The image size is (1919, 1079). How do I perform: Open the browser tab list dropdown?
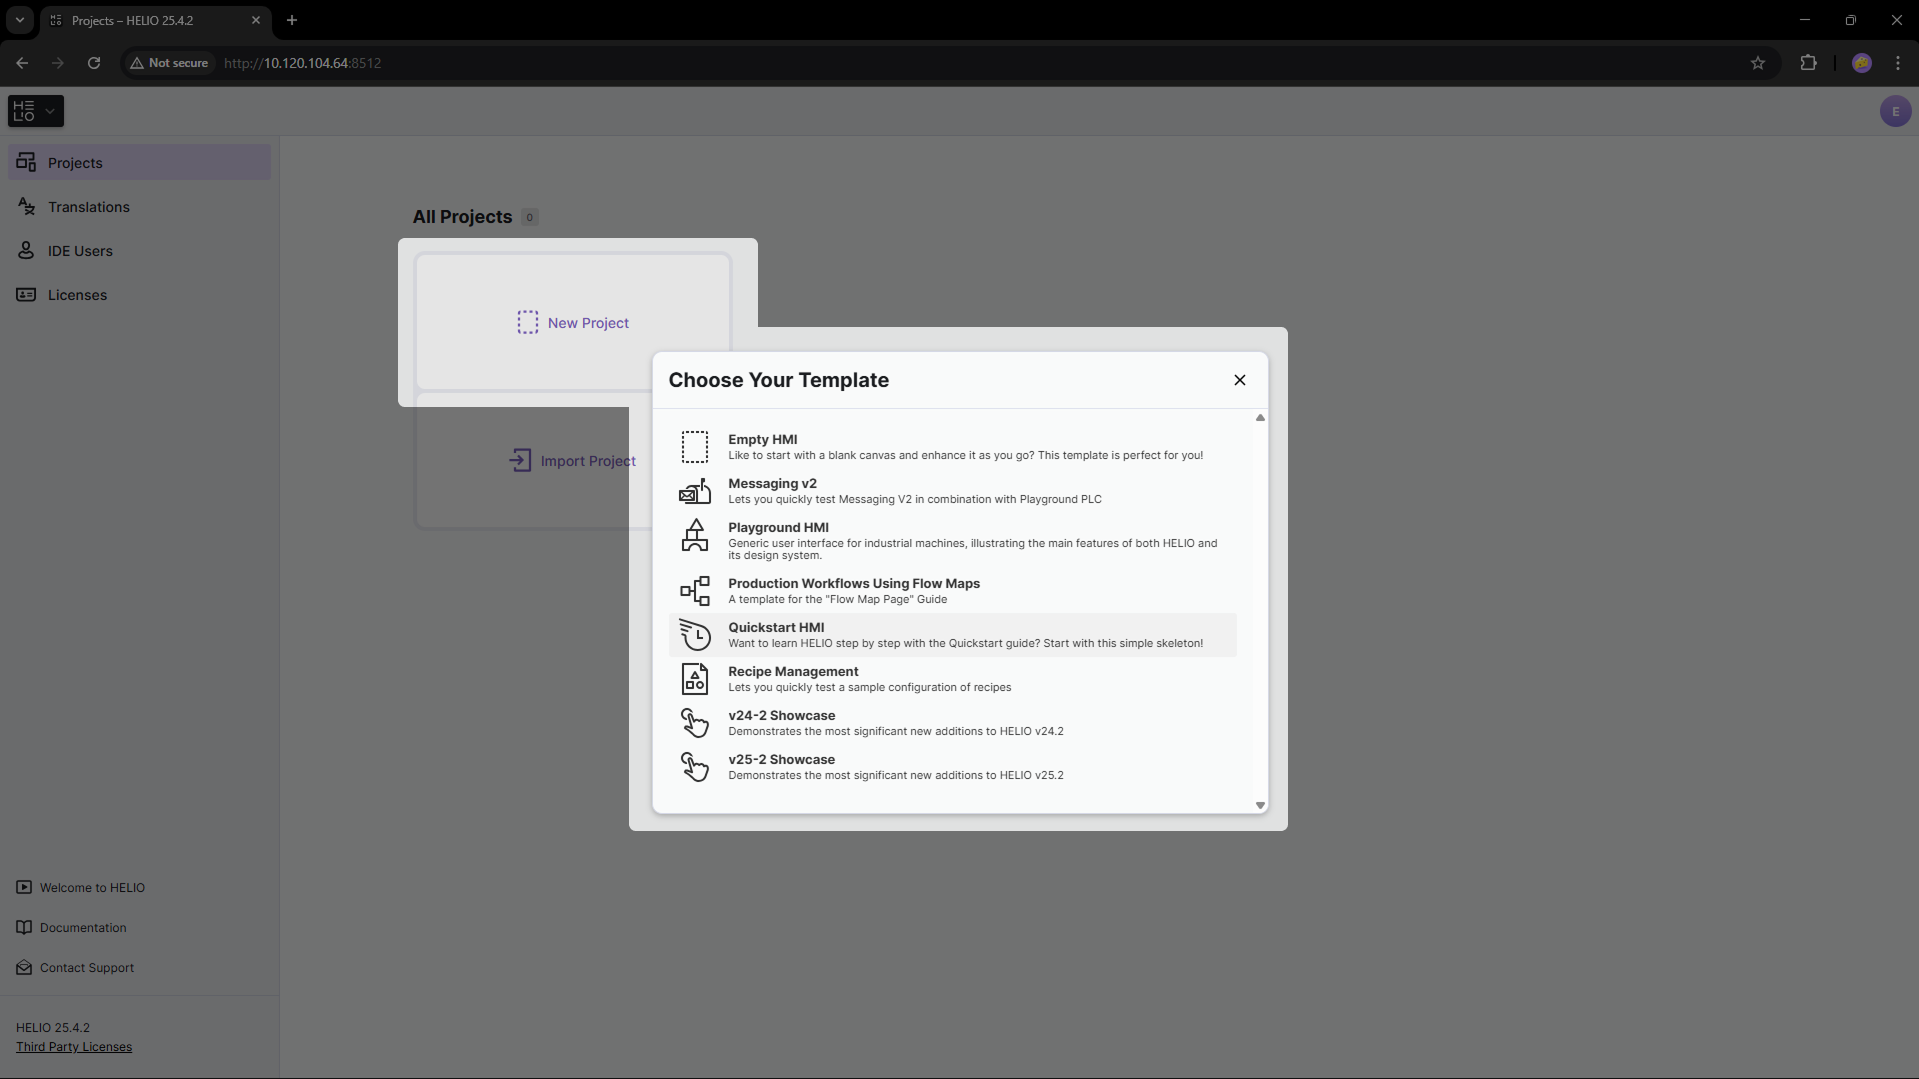[20, 20]
